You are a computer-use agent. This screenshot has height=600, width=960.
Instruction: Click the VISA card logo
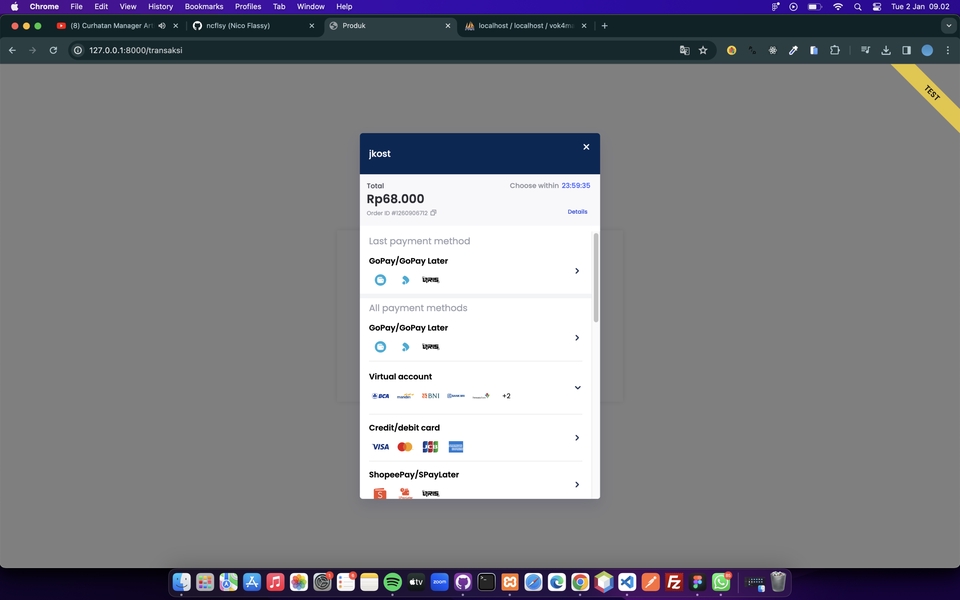point(380,447)
